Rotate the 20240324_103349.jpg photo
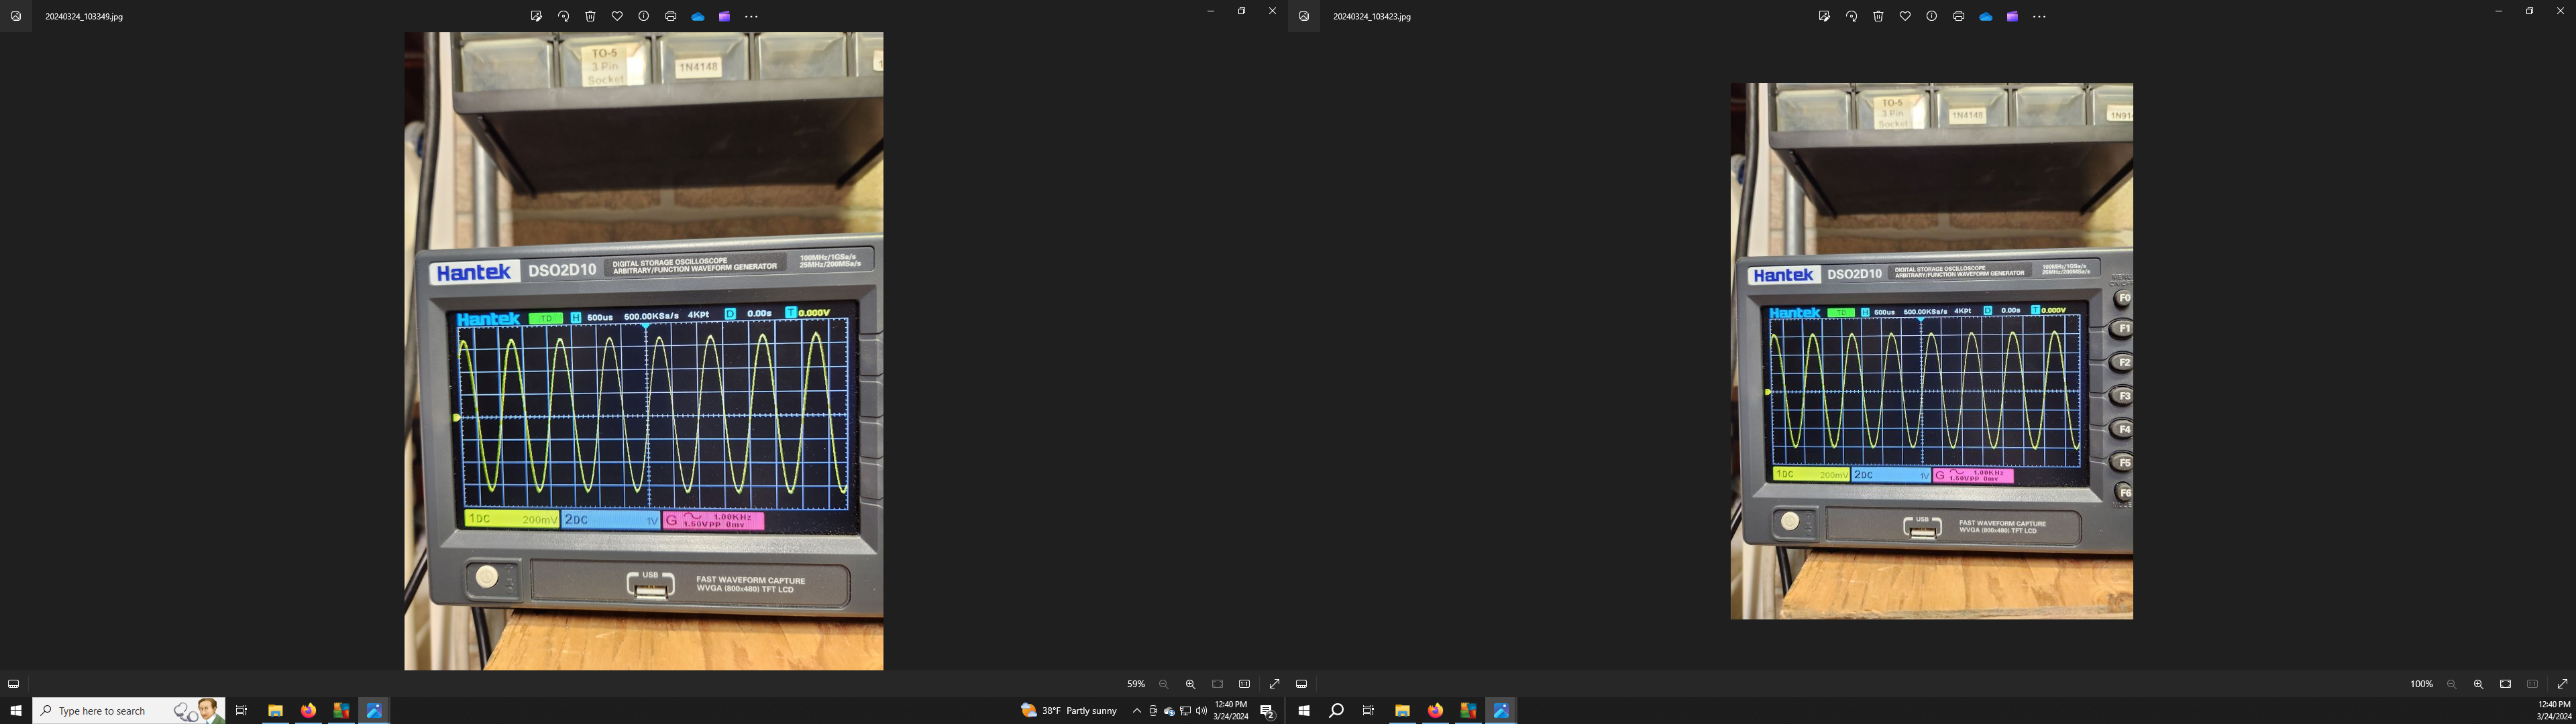 (563, 16)
